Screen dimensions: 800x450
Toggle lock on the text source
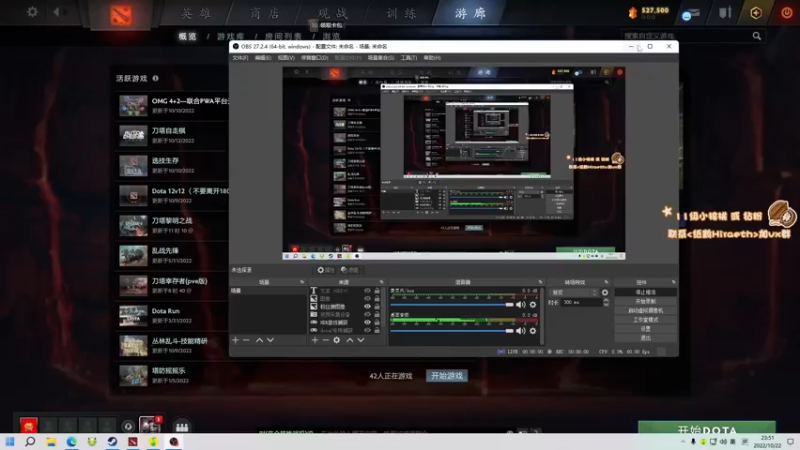click(x=377, y=291)
